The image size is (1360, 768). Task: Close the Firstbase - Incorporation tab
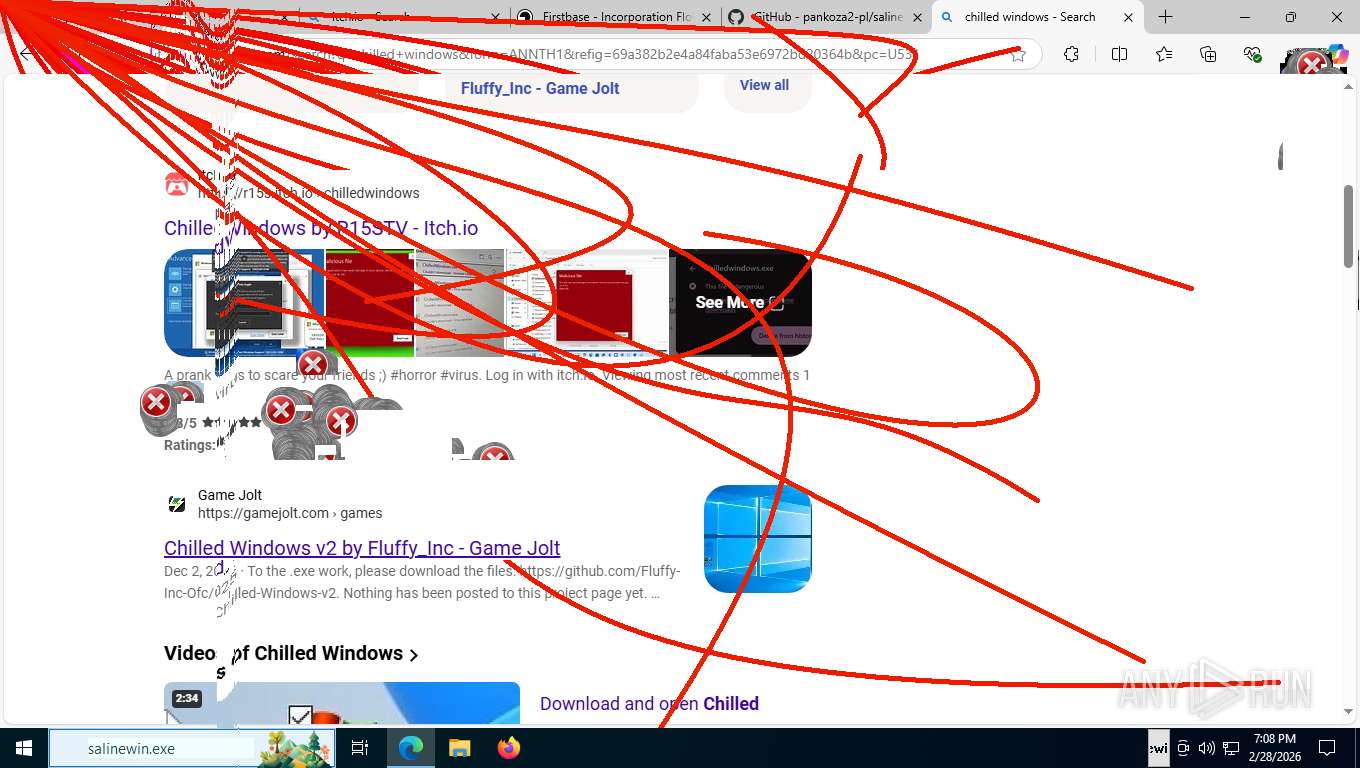[706, 17]
